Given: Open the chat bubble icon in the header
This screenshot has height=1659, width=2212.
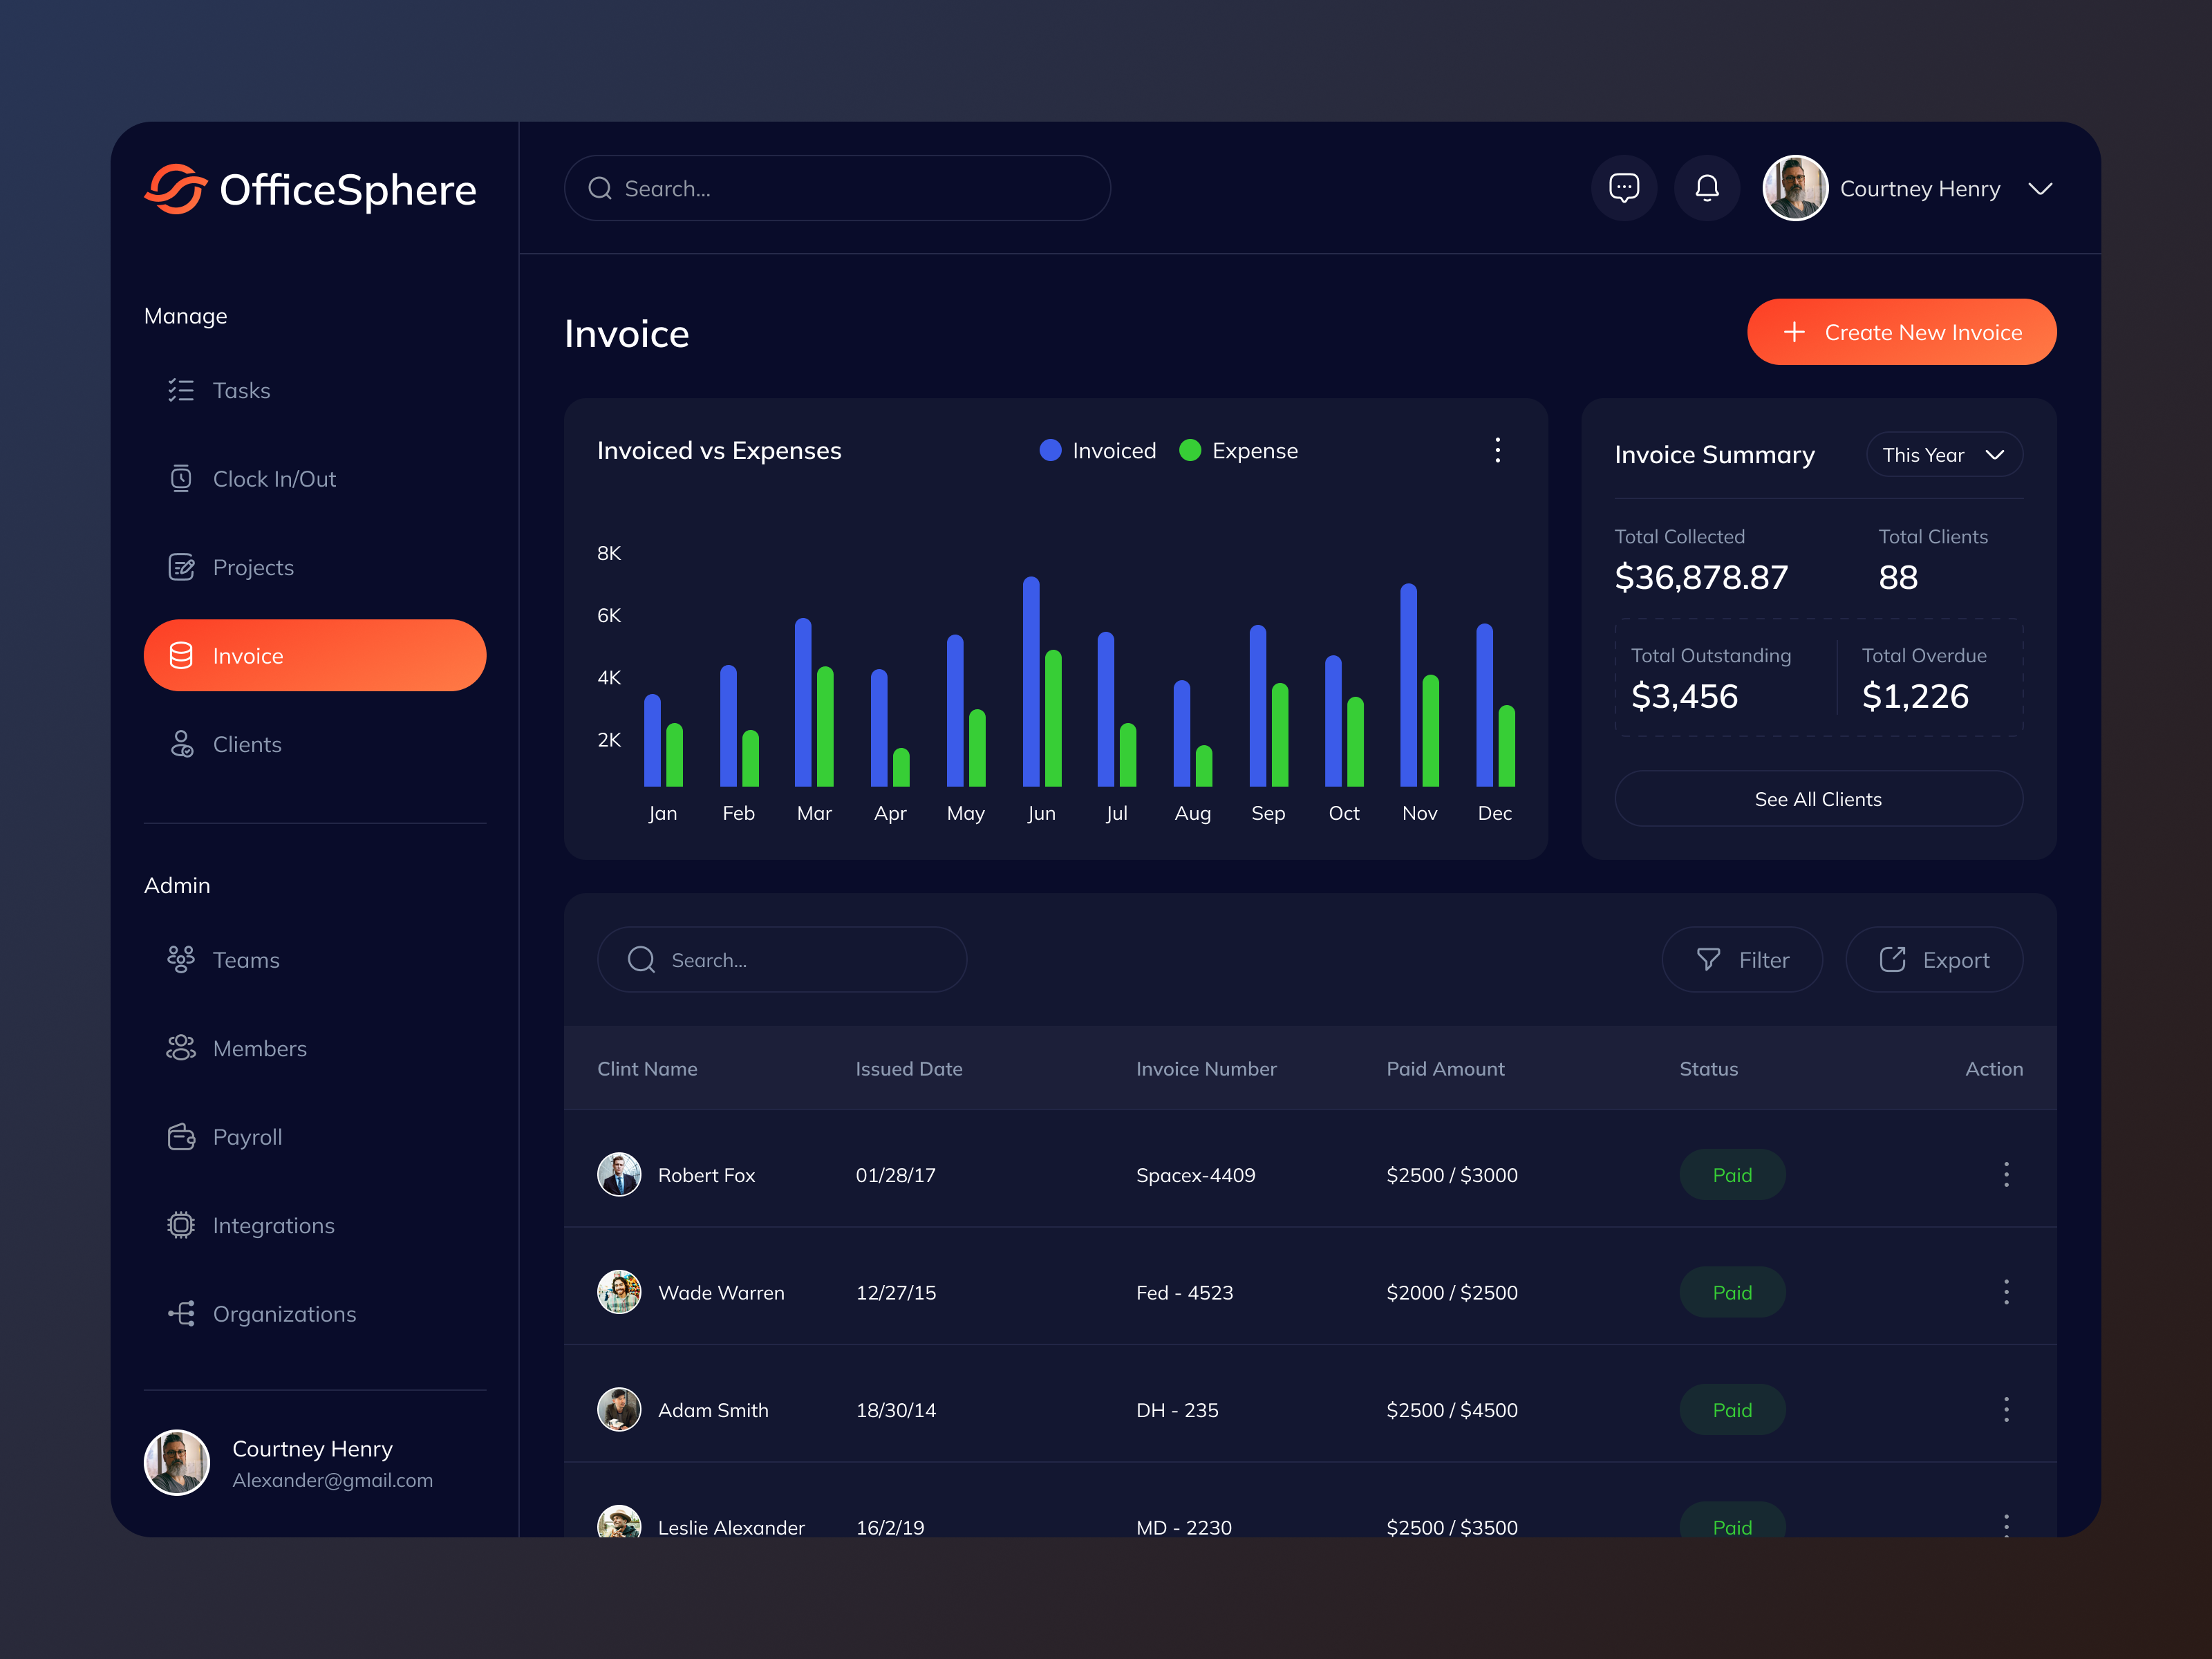Looking at the screenshot, I should [x=1624, y=188].
